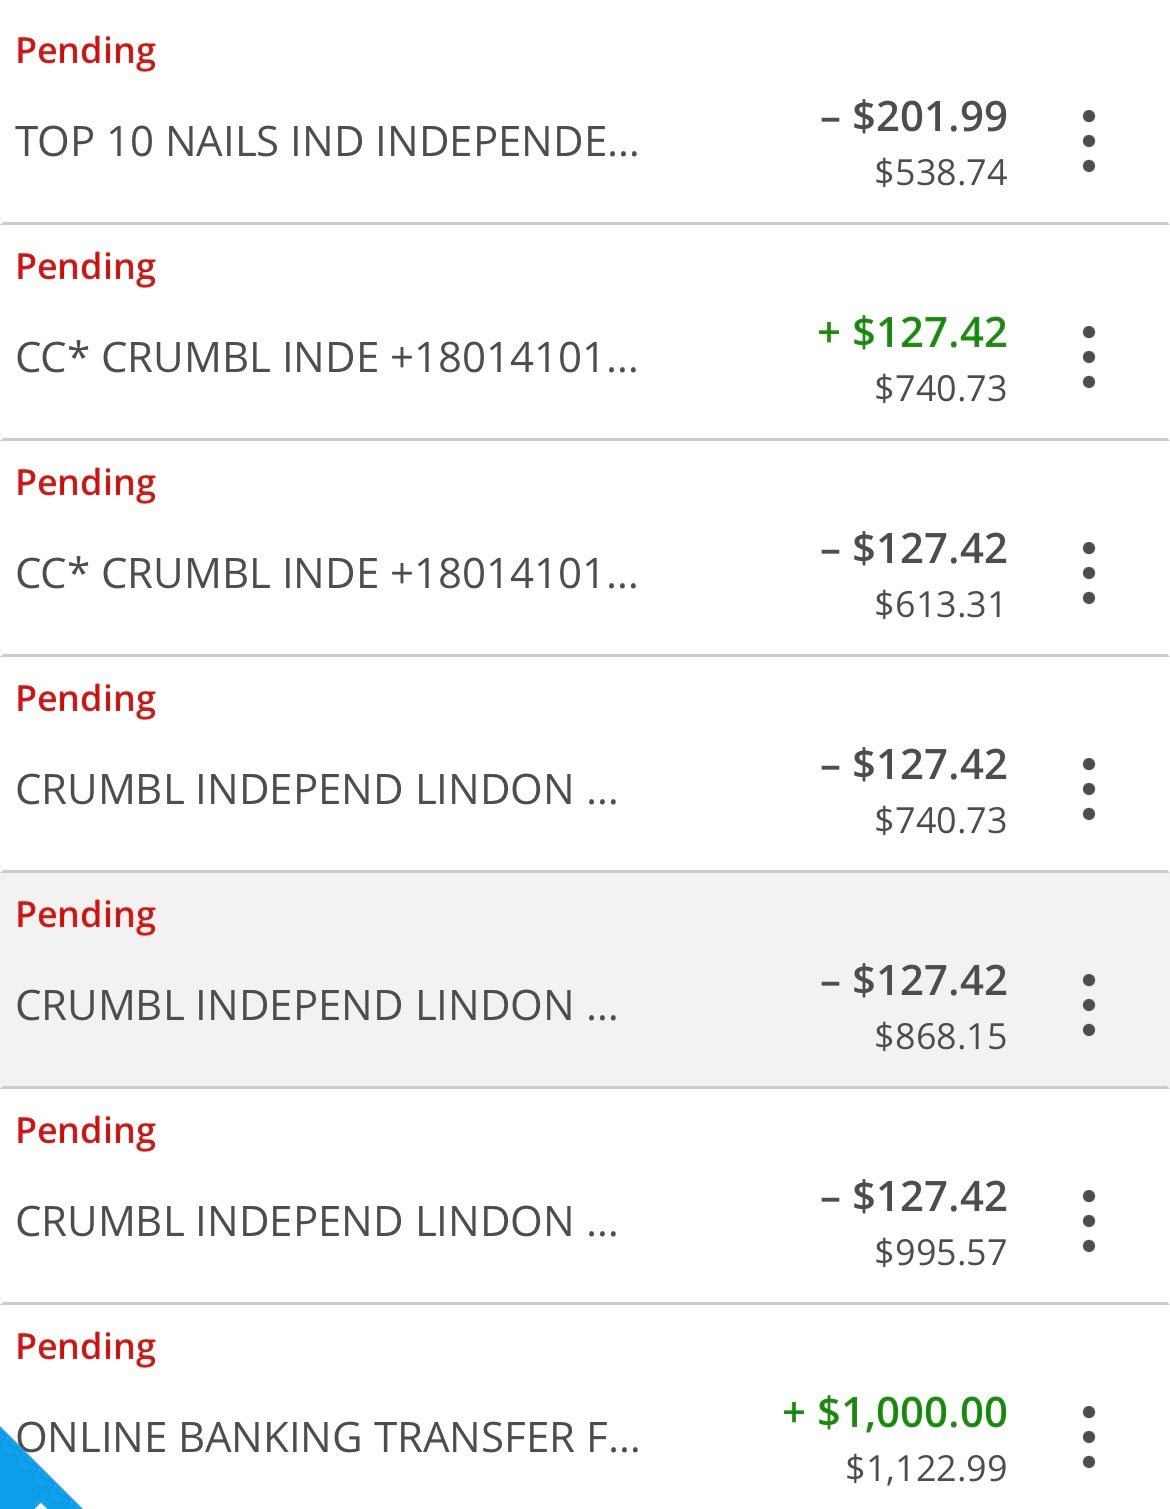Click the -$201.99 charge amount
Viewport: 1170px width, 1509px height.
tap(914, 117)
